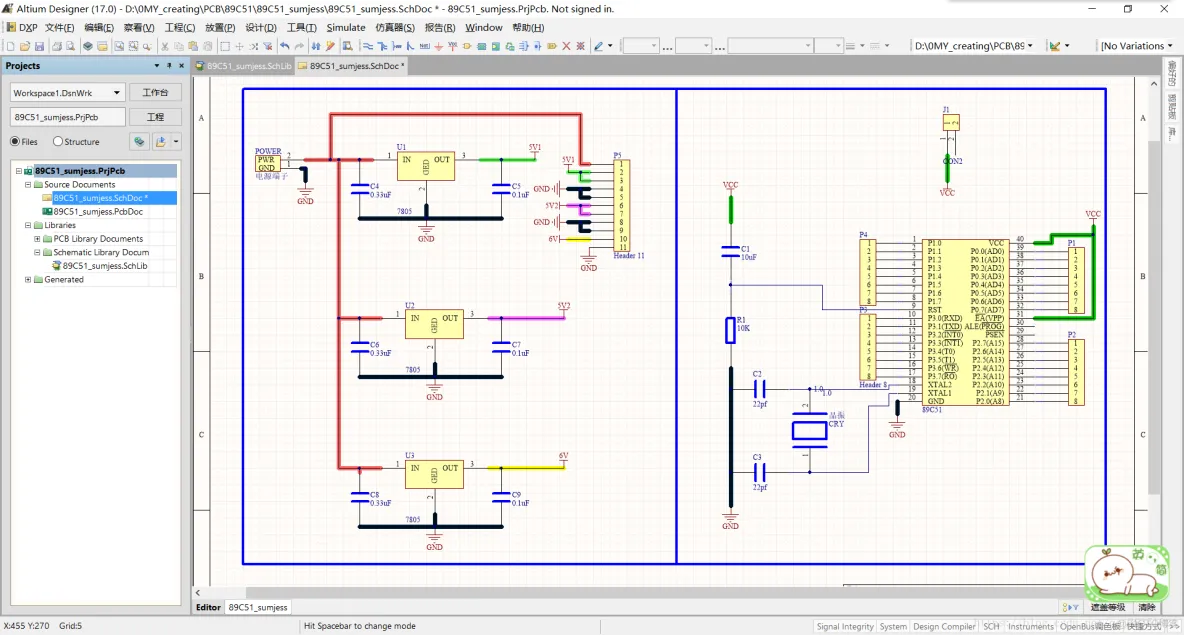This screenshot has height=635, width=1184.
Task: Click the red No ERC cross tool
Action: click(566, 46)
